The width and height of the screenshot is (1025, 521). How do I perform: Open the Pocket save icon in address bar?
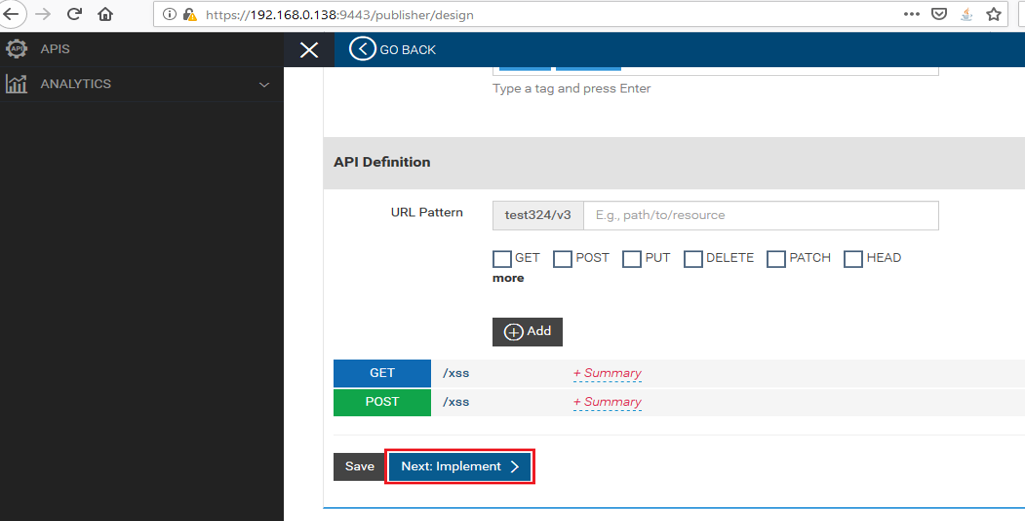click(x=939, y=15)
